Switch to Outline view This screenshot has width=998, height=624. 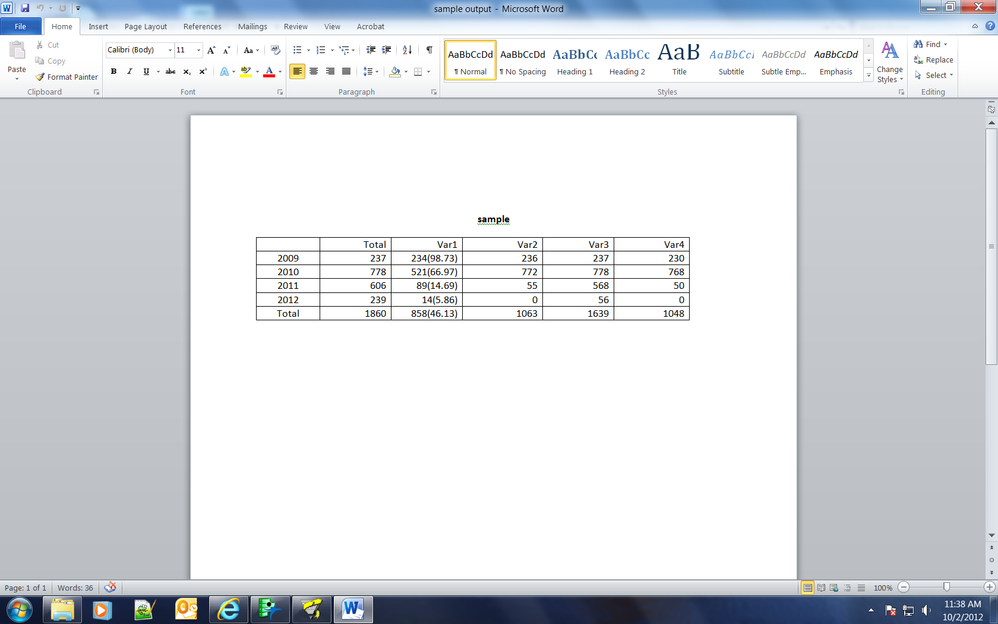coord(847,588)
